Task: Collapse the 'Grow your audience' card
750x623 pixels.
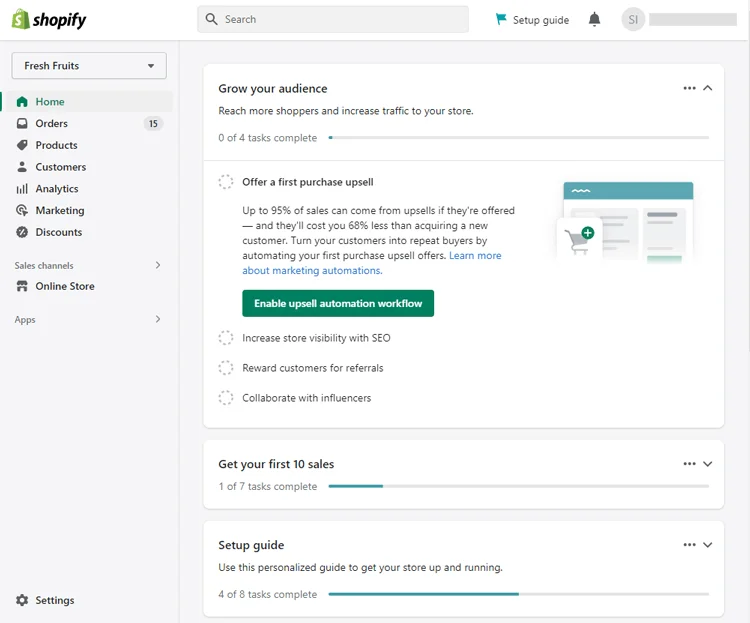Action: 707,88
